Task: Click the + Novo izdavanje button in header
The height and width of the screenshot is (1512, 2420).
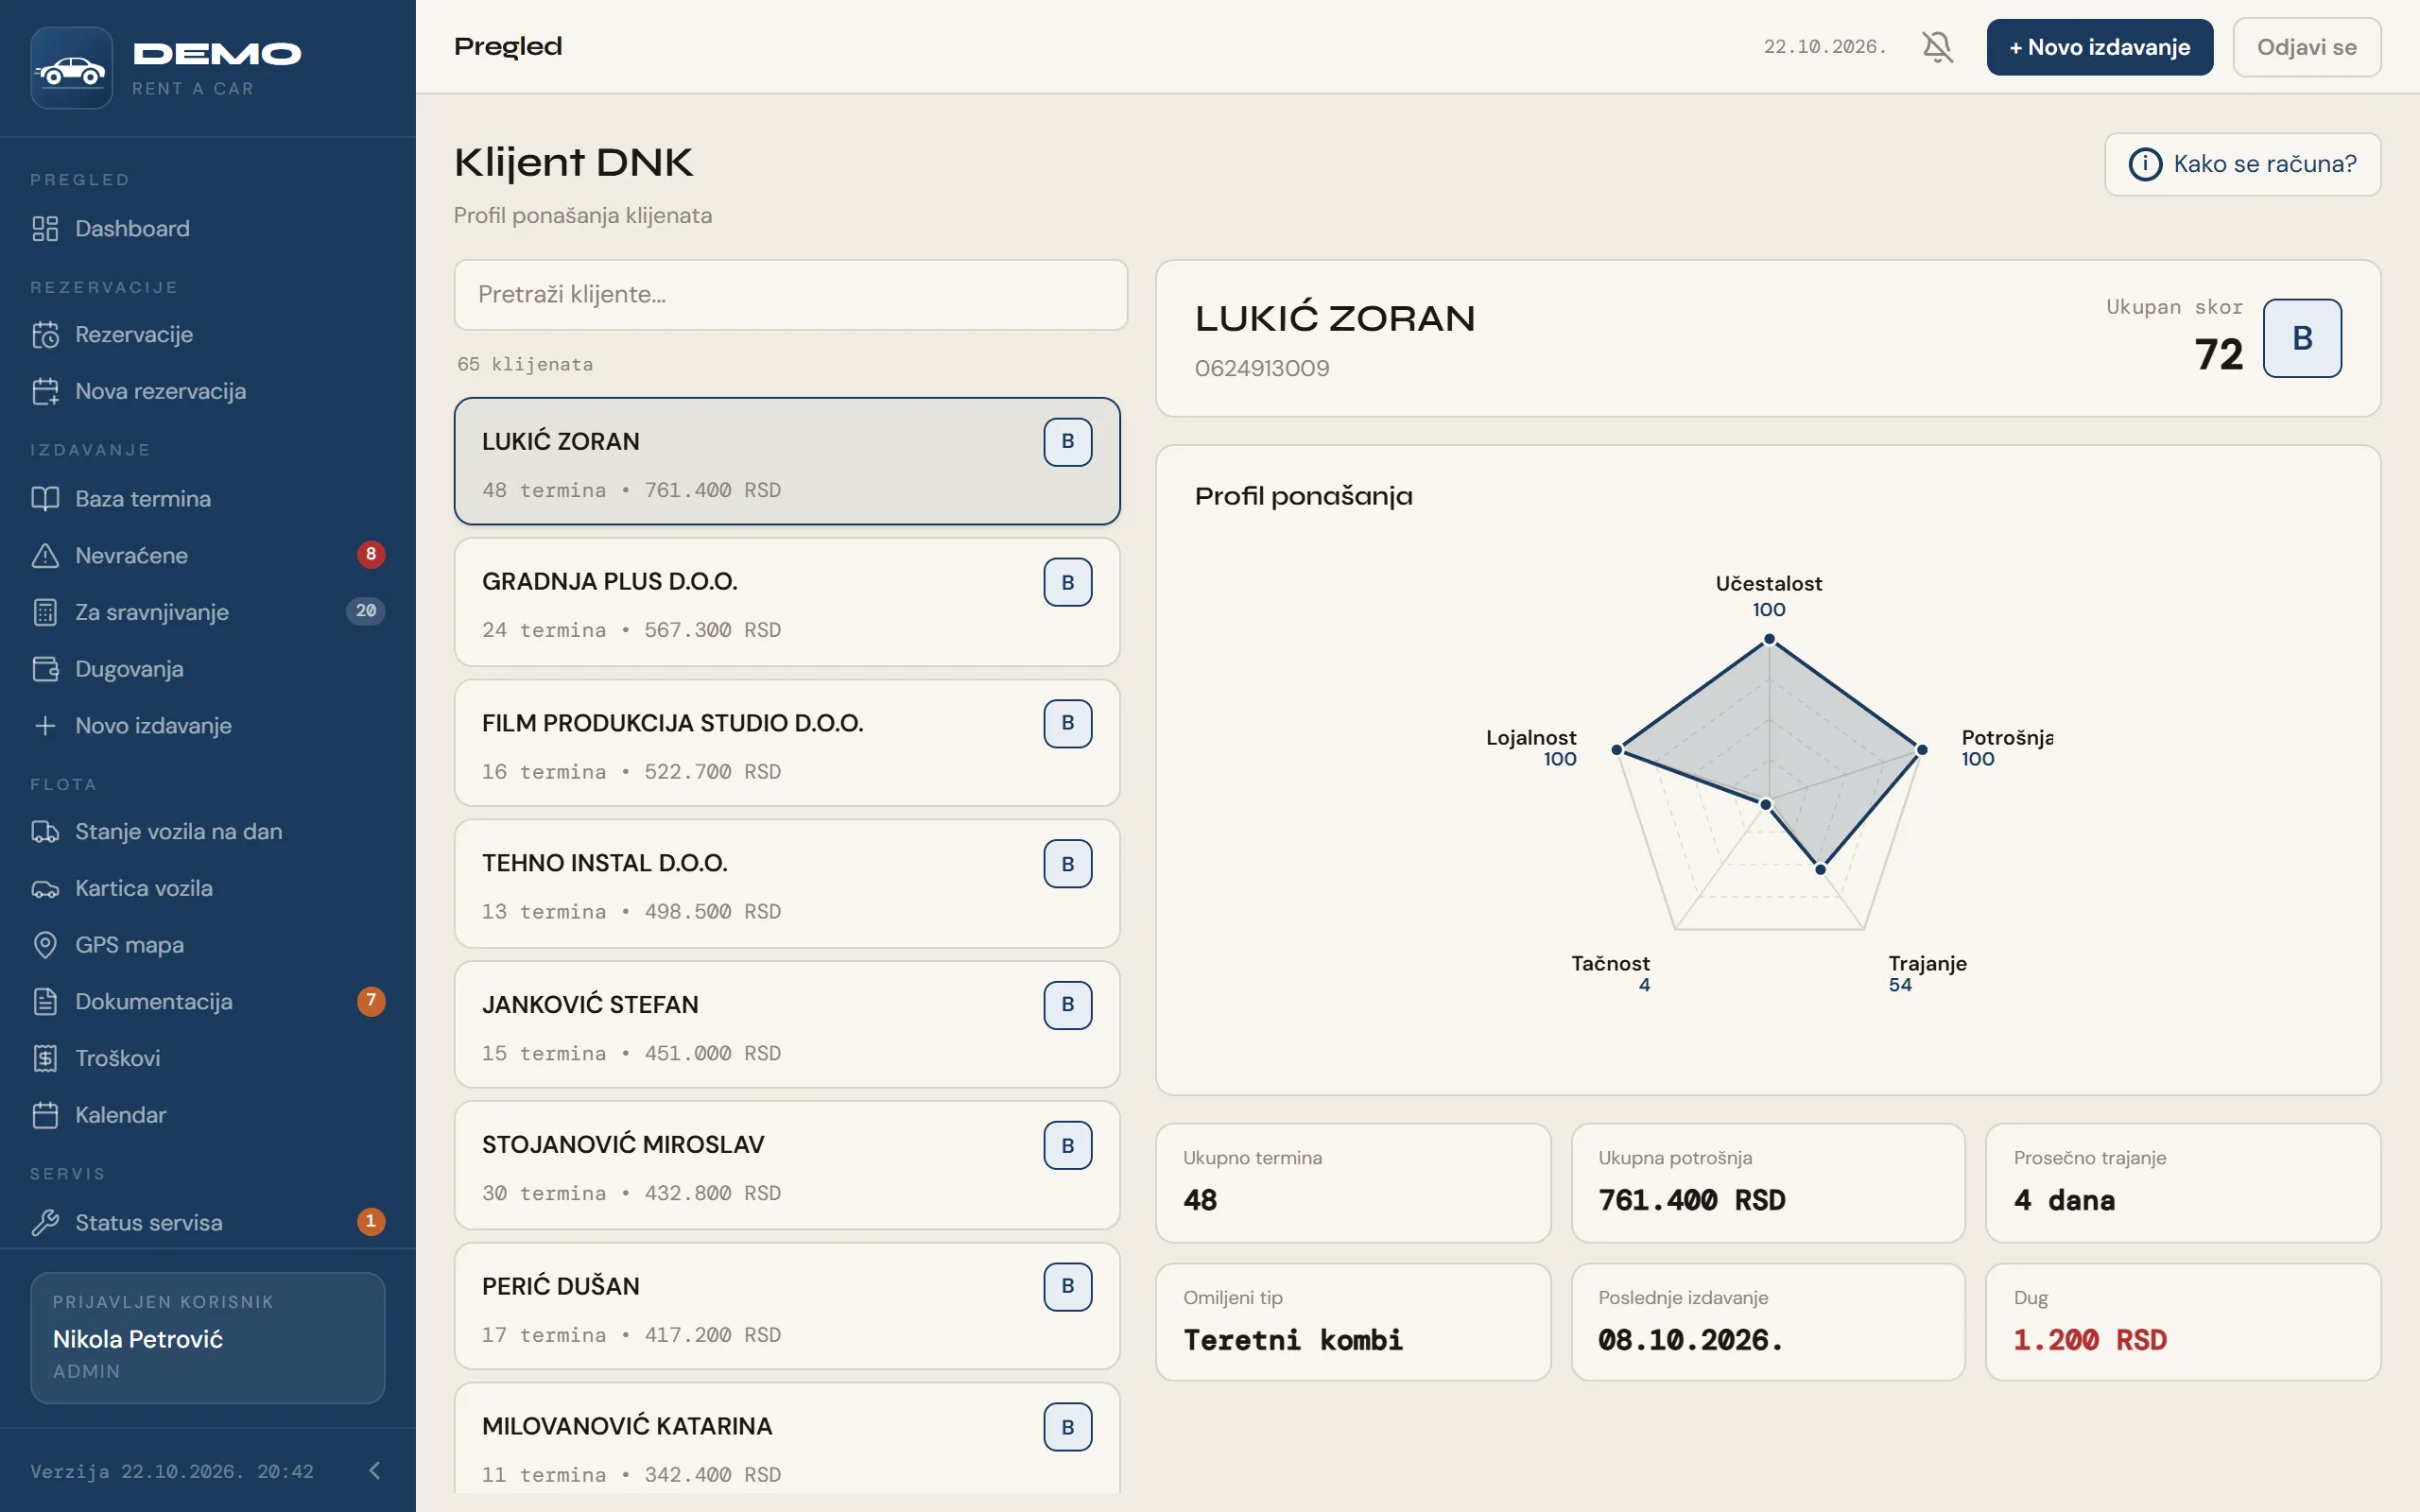Action: pyautogui.click(x=2099, y=47)
